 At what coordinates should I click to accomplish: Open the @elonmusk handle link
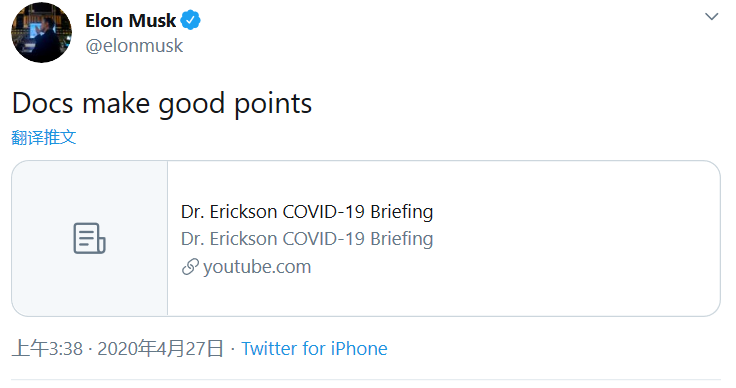tap(134, 46)
